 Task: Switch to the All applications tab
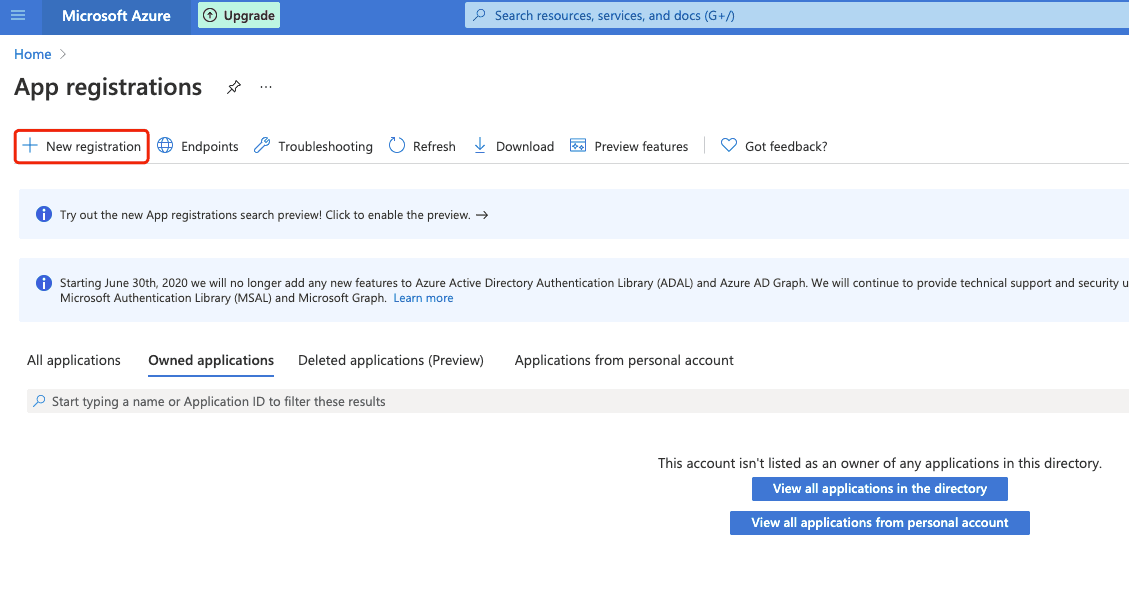click(x=73, y=361)
